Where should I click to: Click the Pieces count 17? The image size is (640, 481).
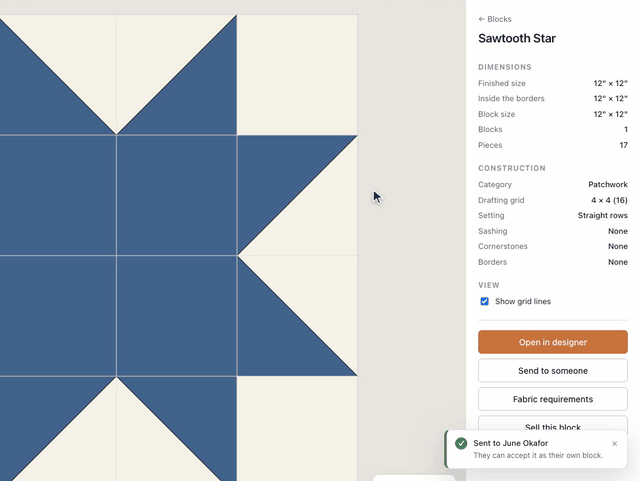tap(623, 145)
